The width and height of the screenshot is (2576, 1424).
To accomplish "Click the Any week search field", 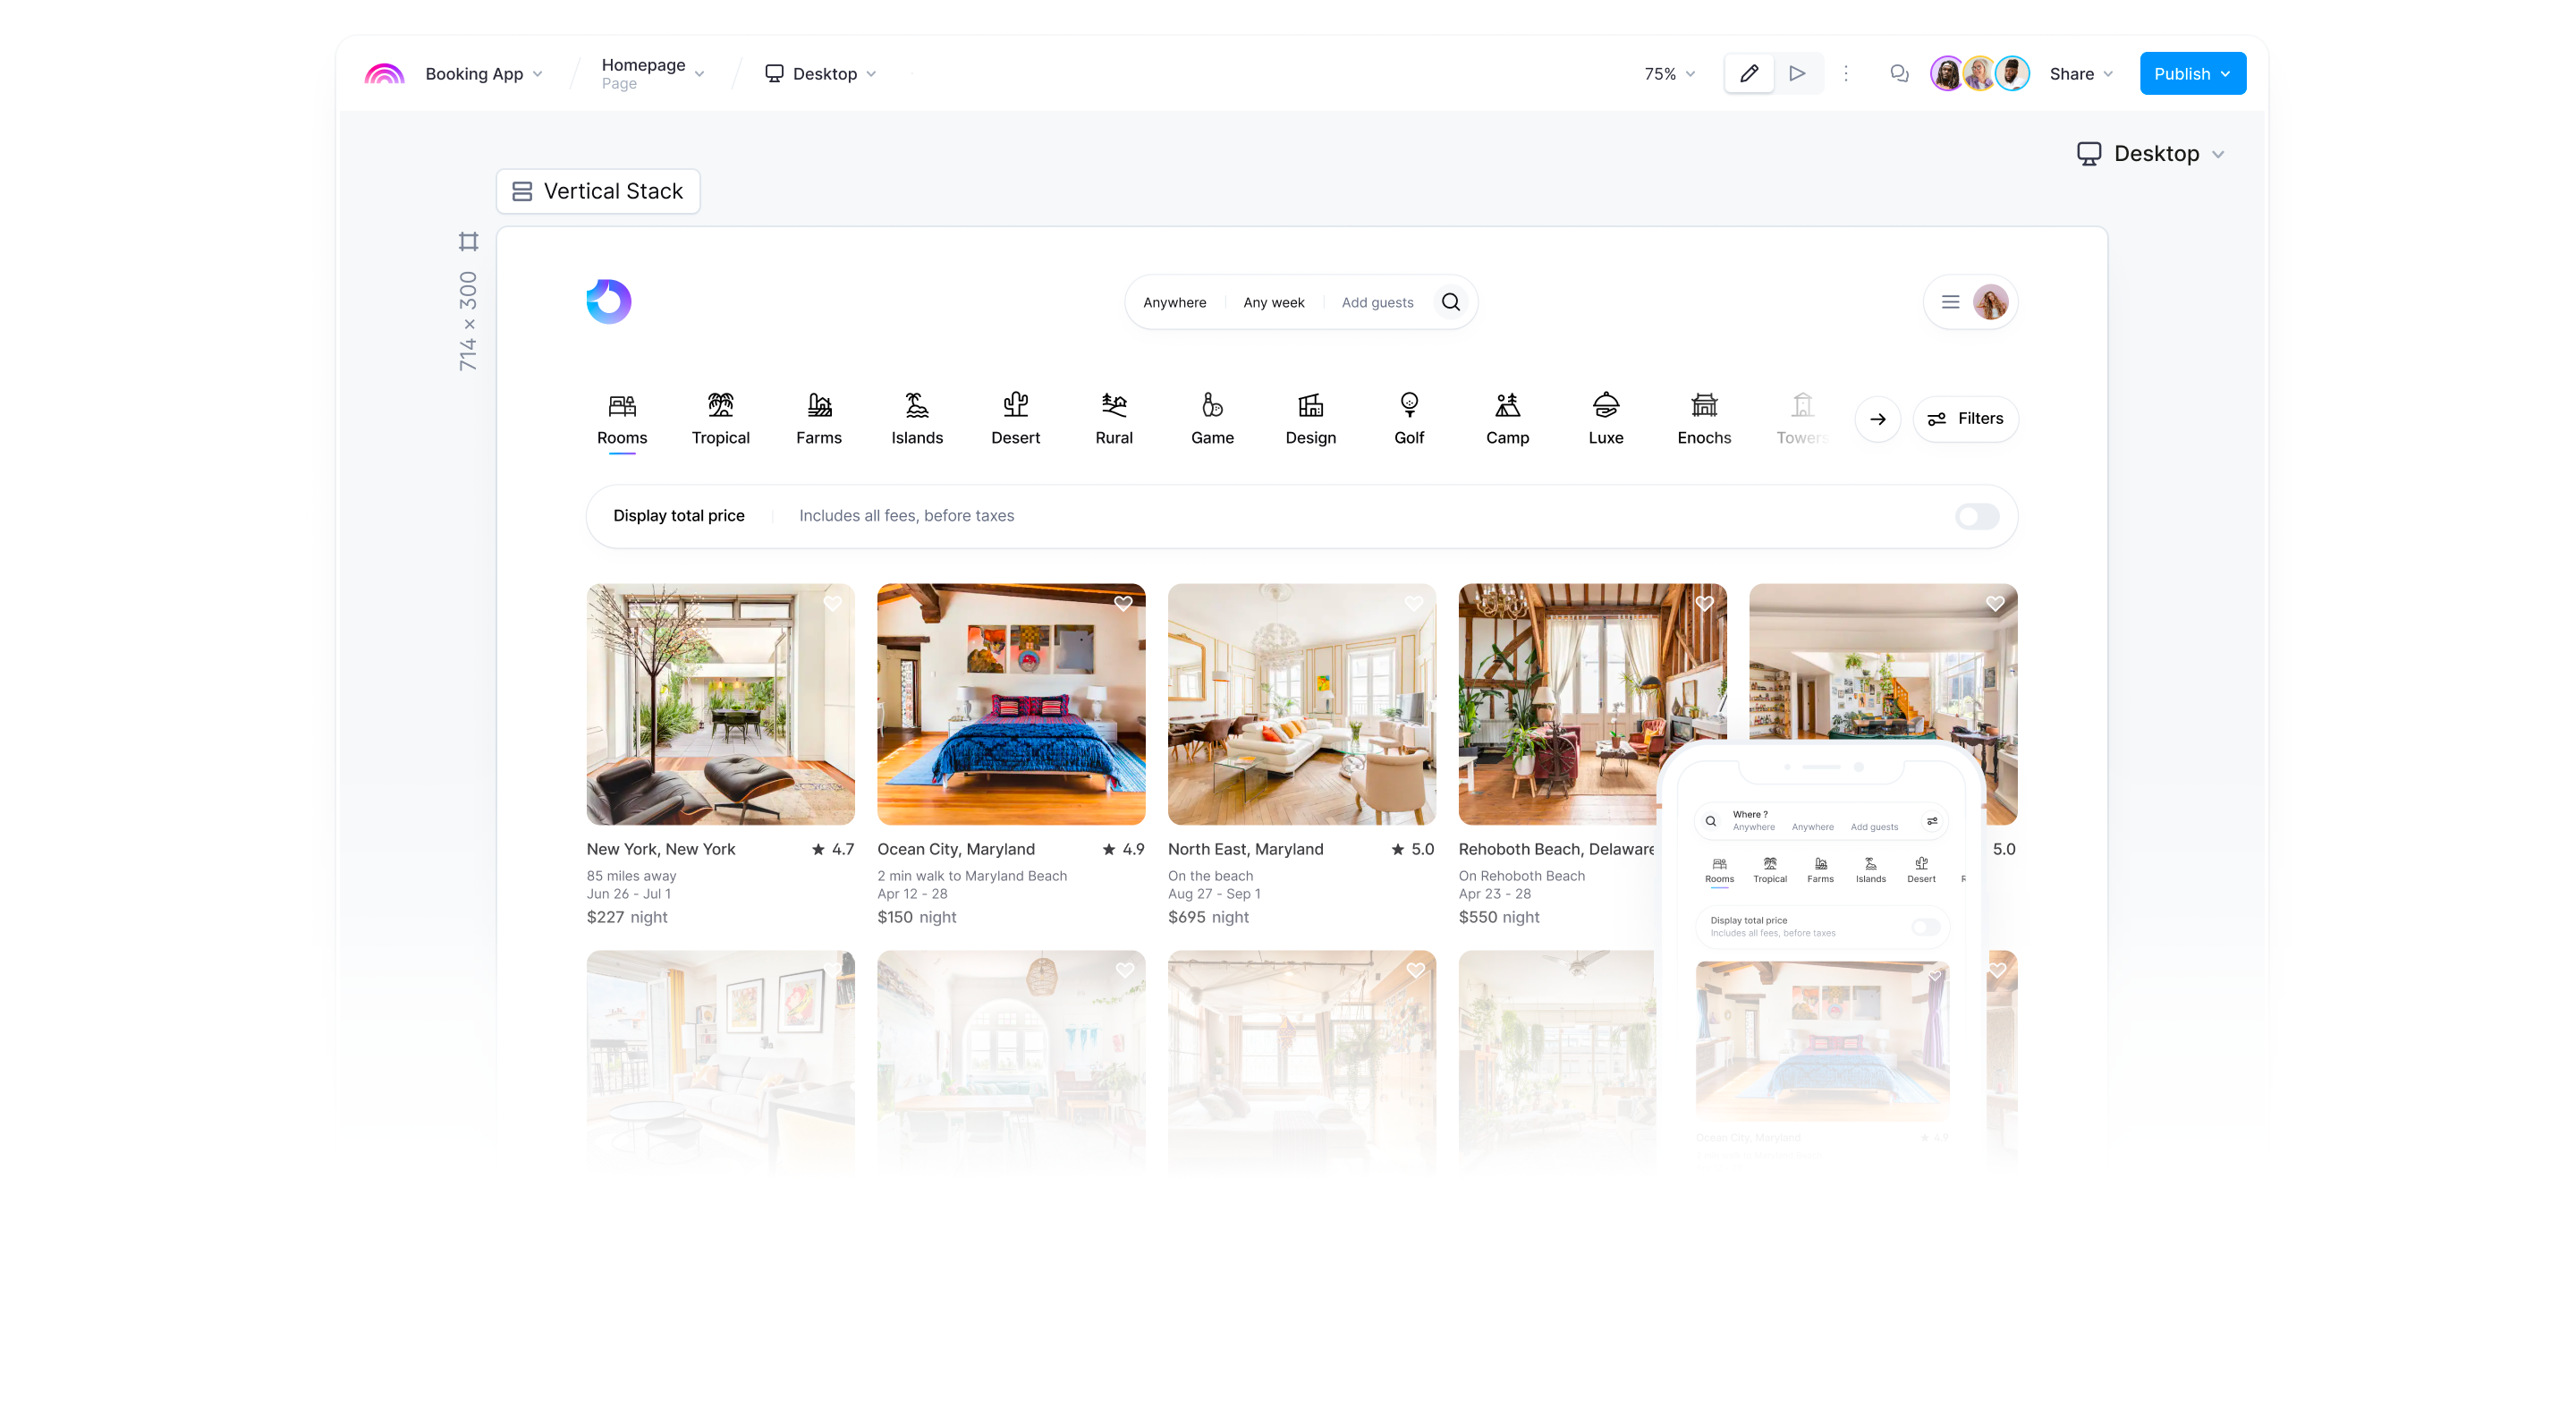I will [x=1274, y=303].
